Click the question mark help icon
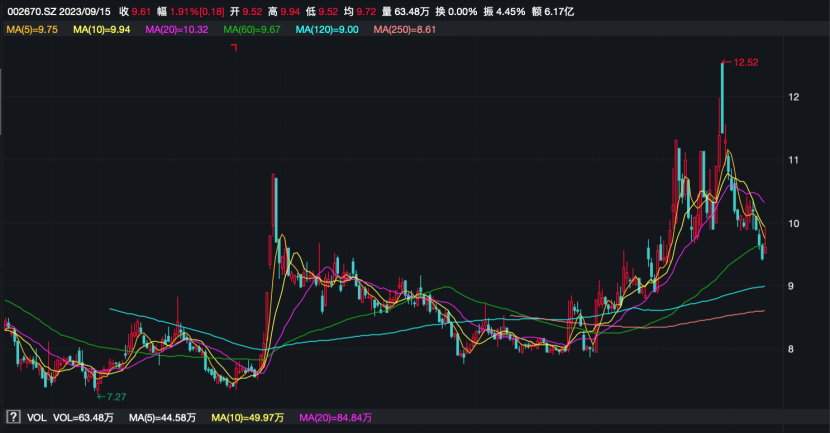 (x=13, y=417)
